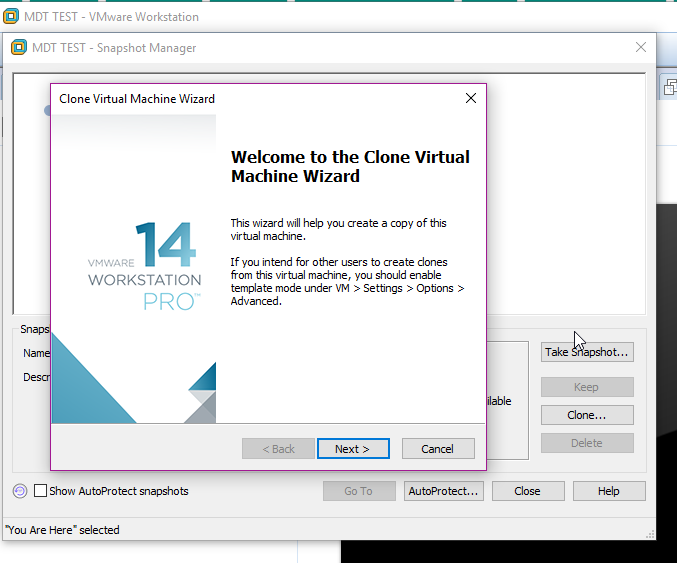This screenshot has width=677, height=563.
Task: Click the VMware Workstation toolbar icon on the right edge
Action: [x=669, y=87]
